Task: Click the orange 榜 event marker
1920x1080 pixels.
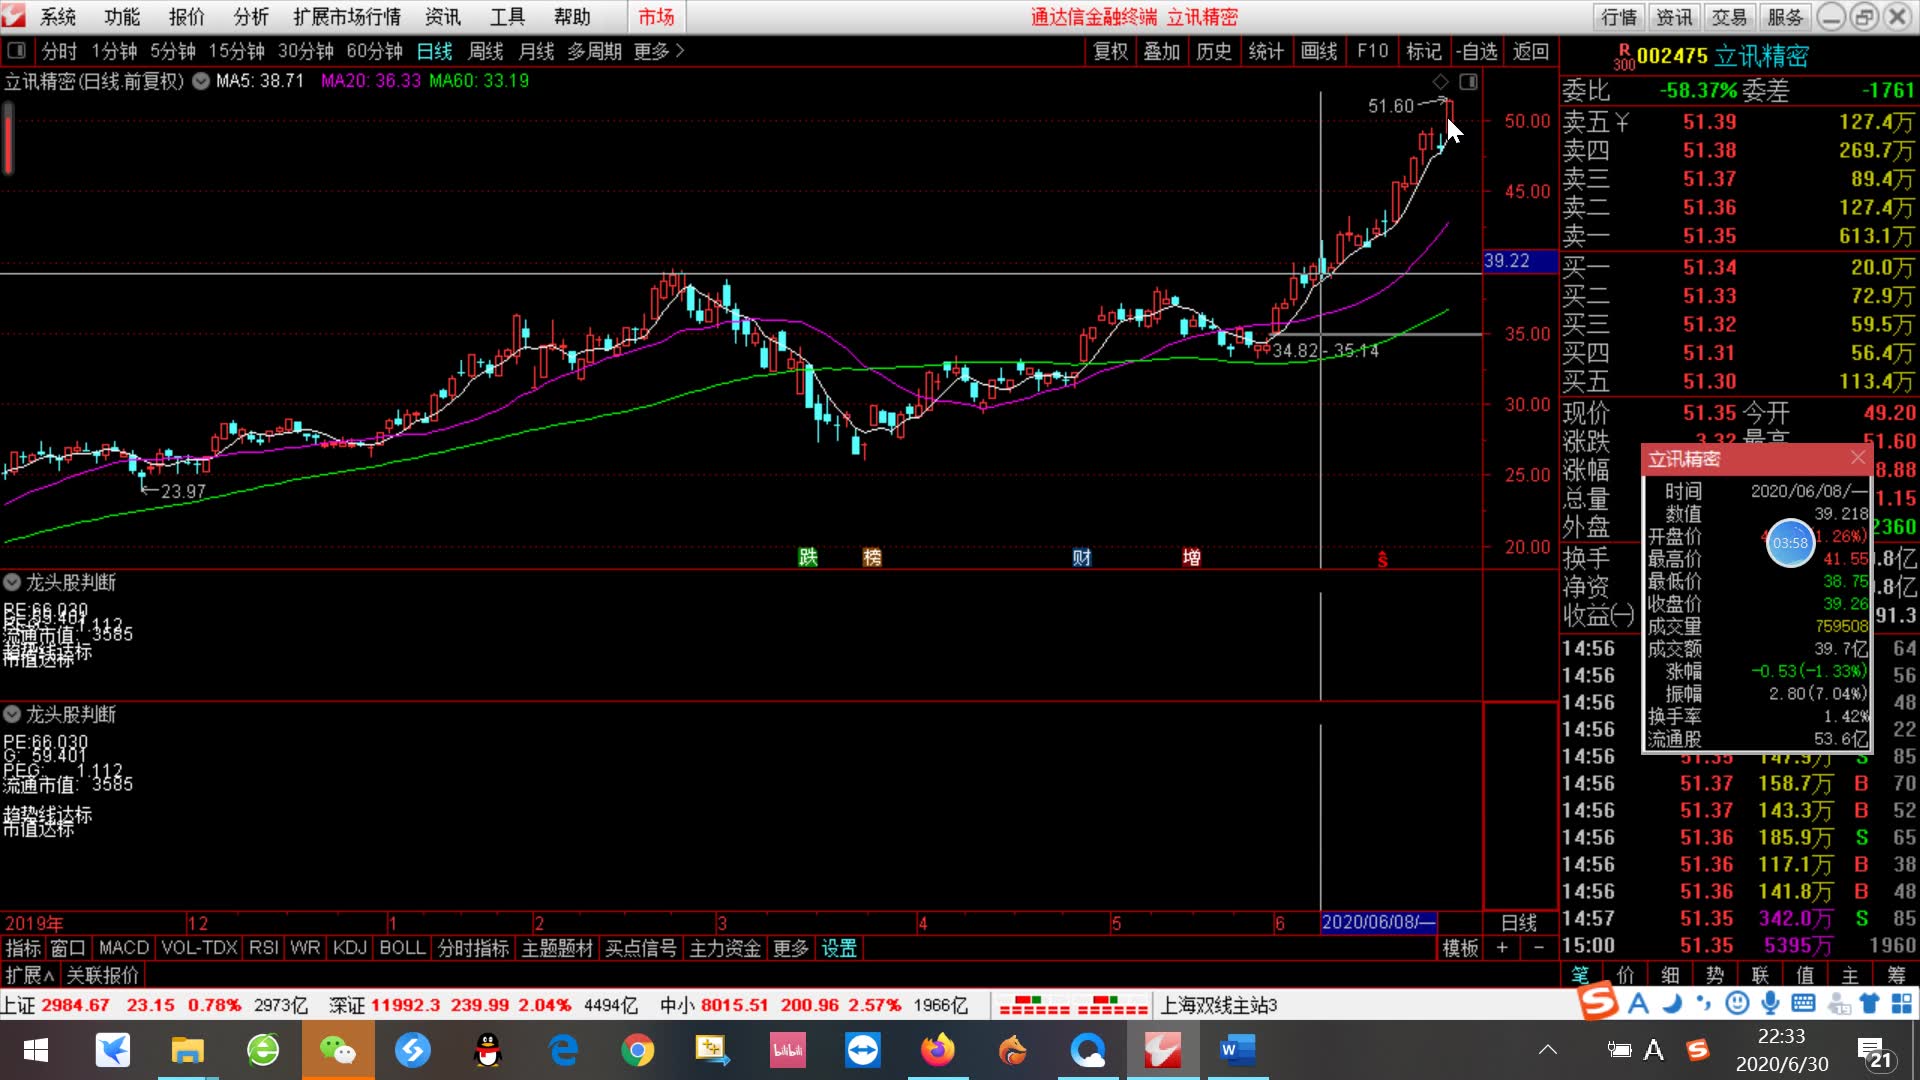Action: 872,557
